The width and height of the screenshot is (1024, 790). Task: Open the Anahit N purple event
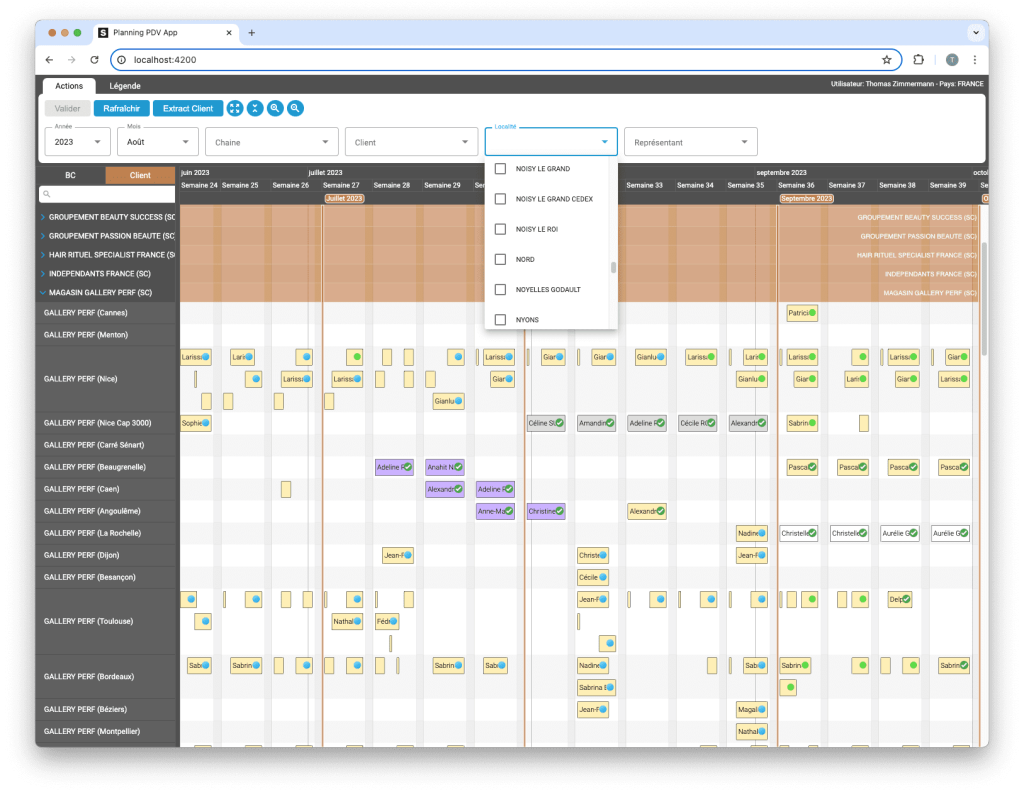pyautogui.click(x=445, y=467)
